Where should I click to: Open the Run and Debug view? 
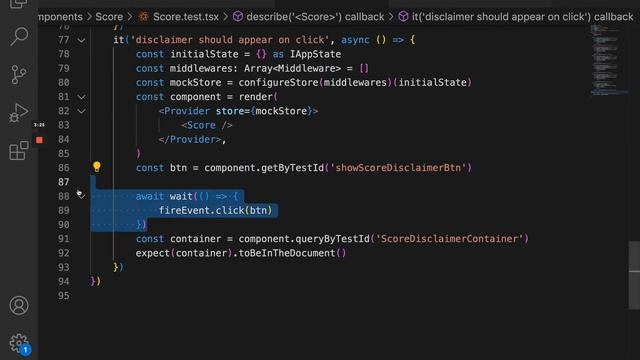(19, 113)
